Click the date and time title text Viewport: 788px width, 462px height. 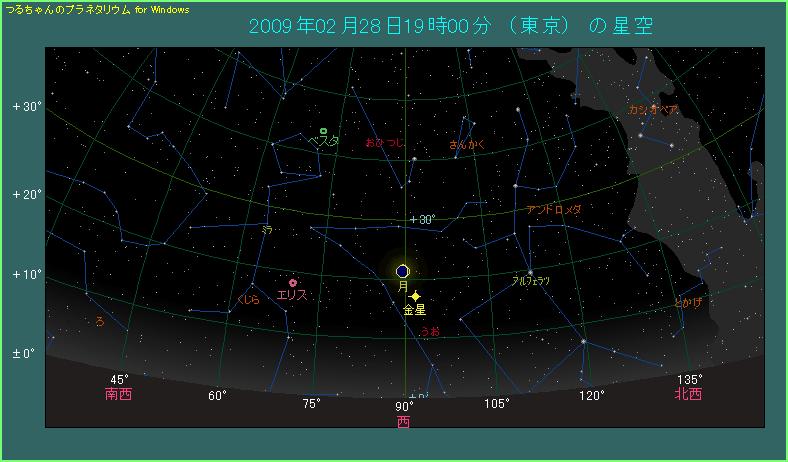[450, 26]
